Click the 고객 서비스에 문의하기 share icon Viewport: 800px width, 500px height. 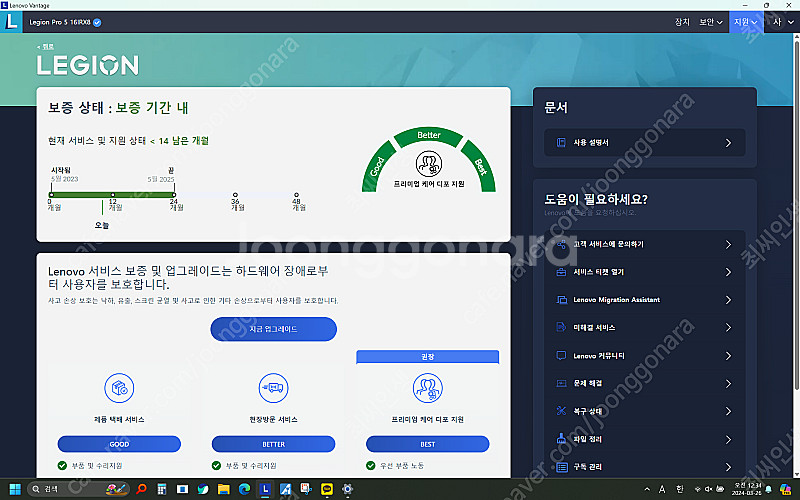coord(561,244)
